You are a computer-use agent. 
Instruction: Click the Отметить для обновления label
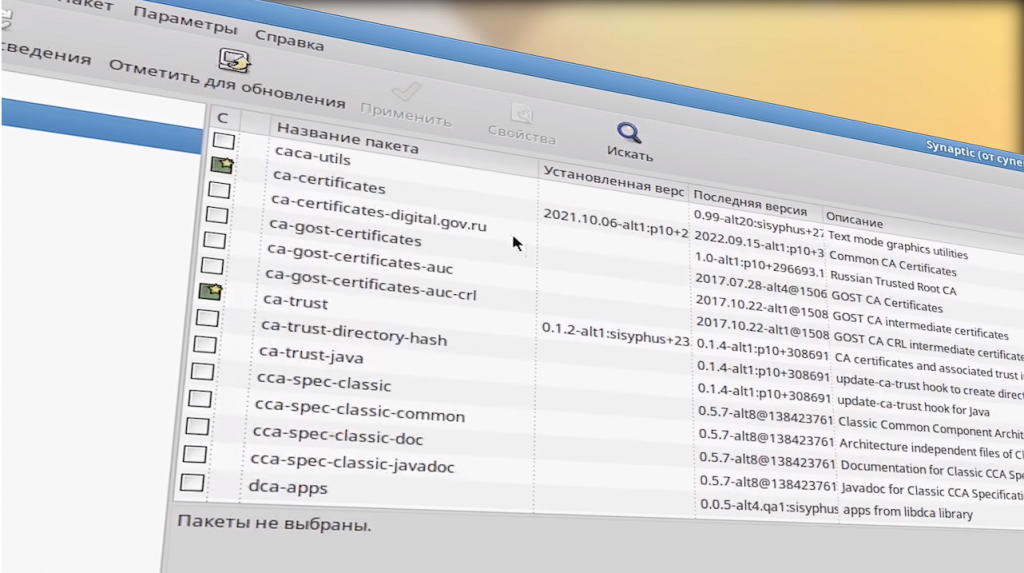click(227, 84)
